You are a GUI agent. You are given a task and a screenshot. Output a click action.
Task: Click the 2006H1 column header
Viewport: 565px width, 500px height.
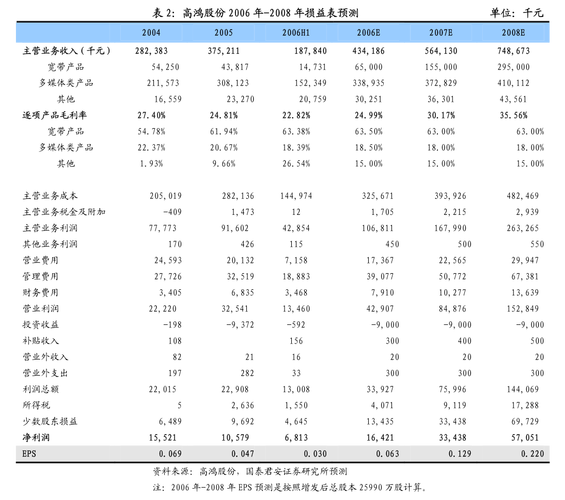click(x=296, y=33)
